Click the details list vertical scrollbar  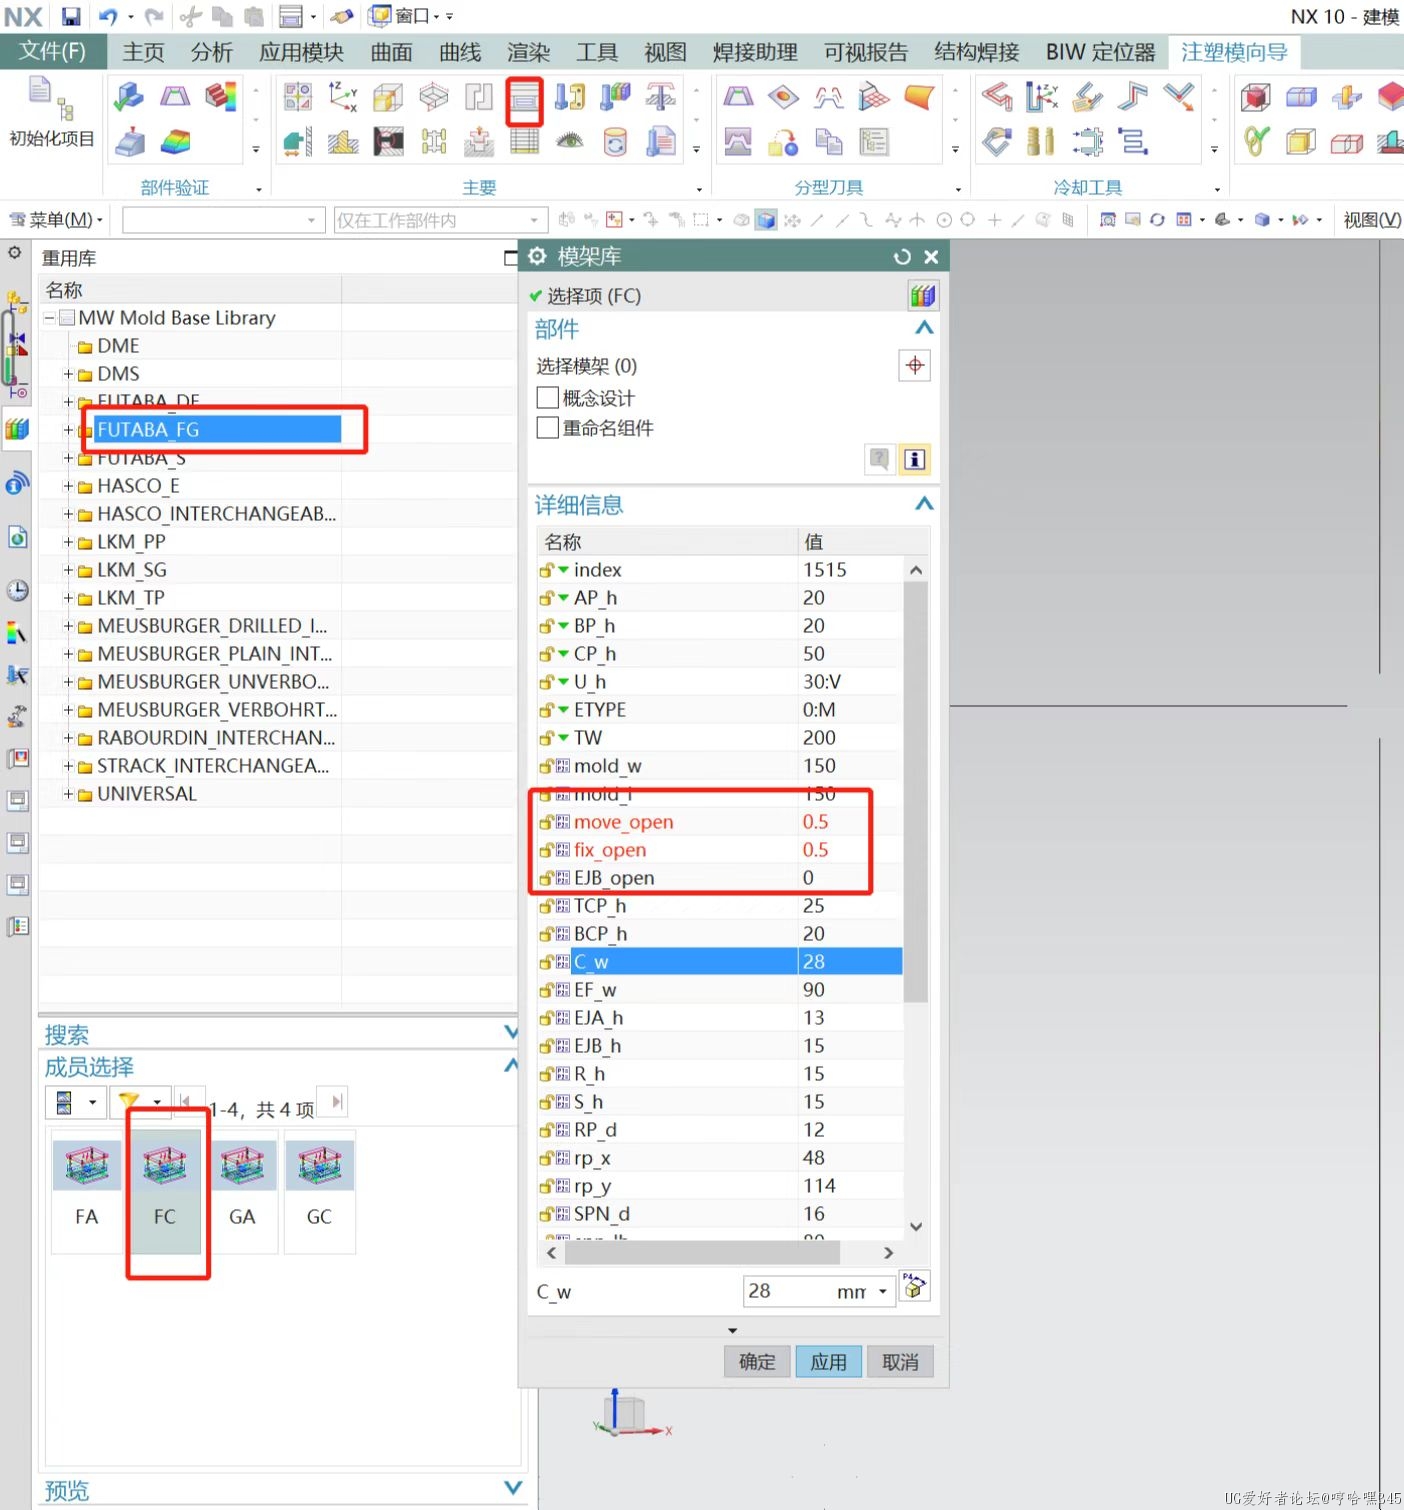(915, 792)
